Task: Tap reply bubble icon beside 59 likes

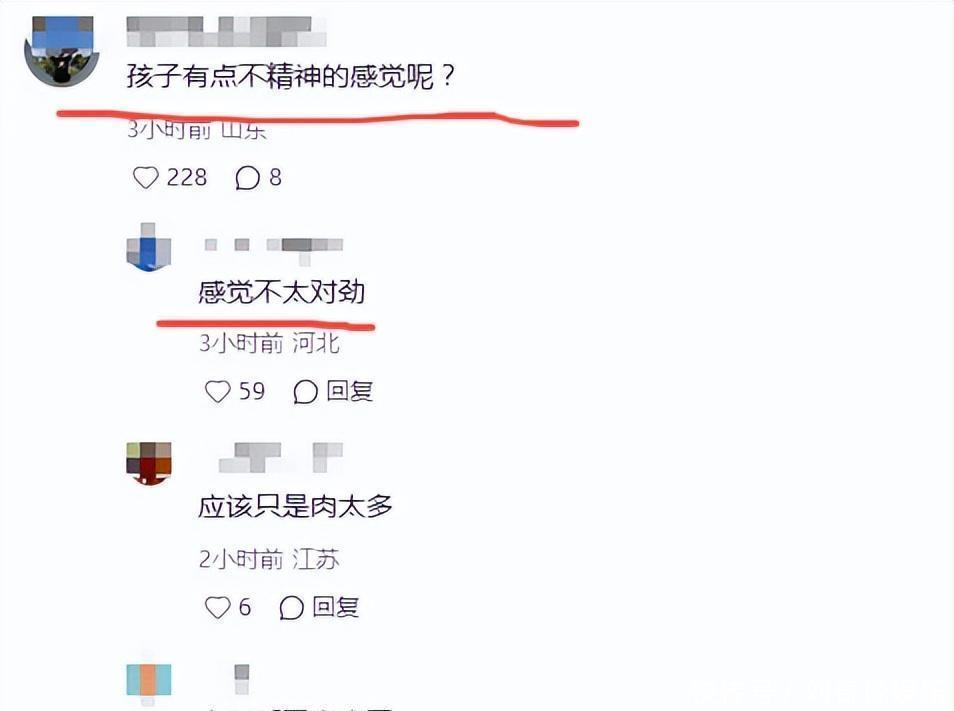Action: [305, 392]
